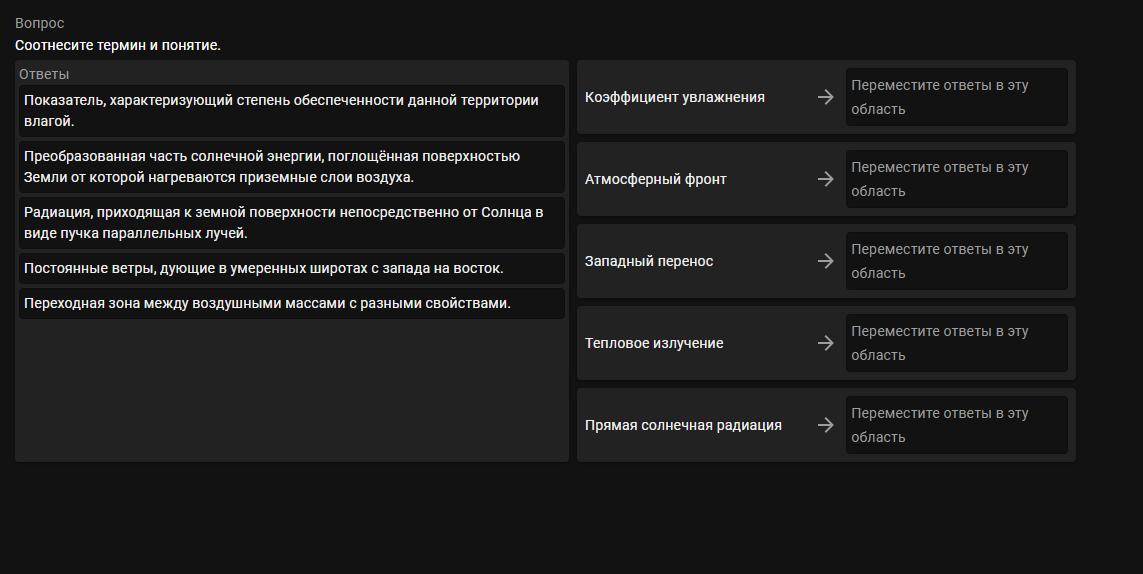Screen dimensions: 1143x574
Task: Click the term label Тепловое излучение
Action: [654, 343]
